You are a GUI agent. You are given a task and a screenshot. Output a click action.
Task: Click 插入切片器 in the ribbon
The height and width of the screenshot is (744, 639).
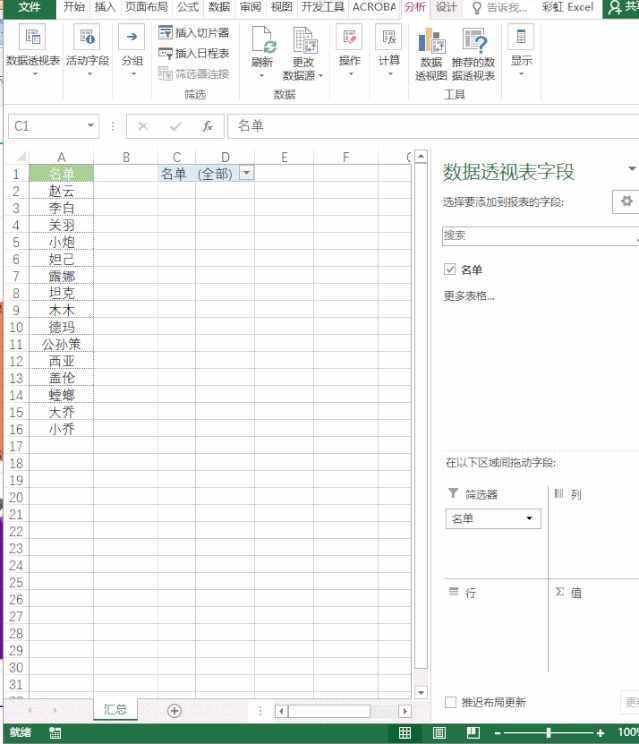tap(194, 33)
